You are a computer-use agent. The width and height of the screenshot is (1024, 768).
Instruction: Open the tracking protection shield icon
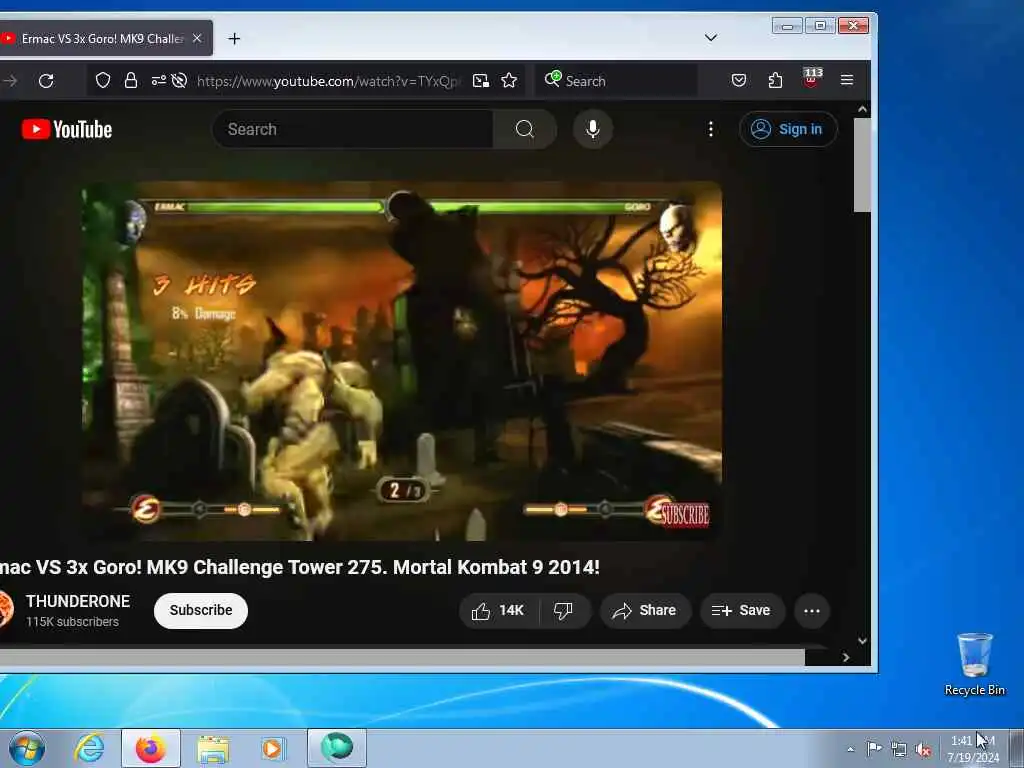103,80
